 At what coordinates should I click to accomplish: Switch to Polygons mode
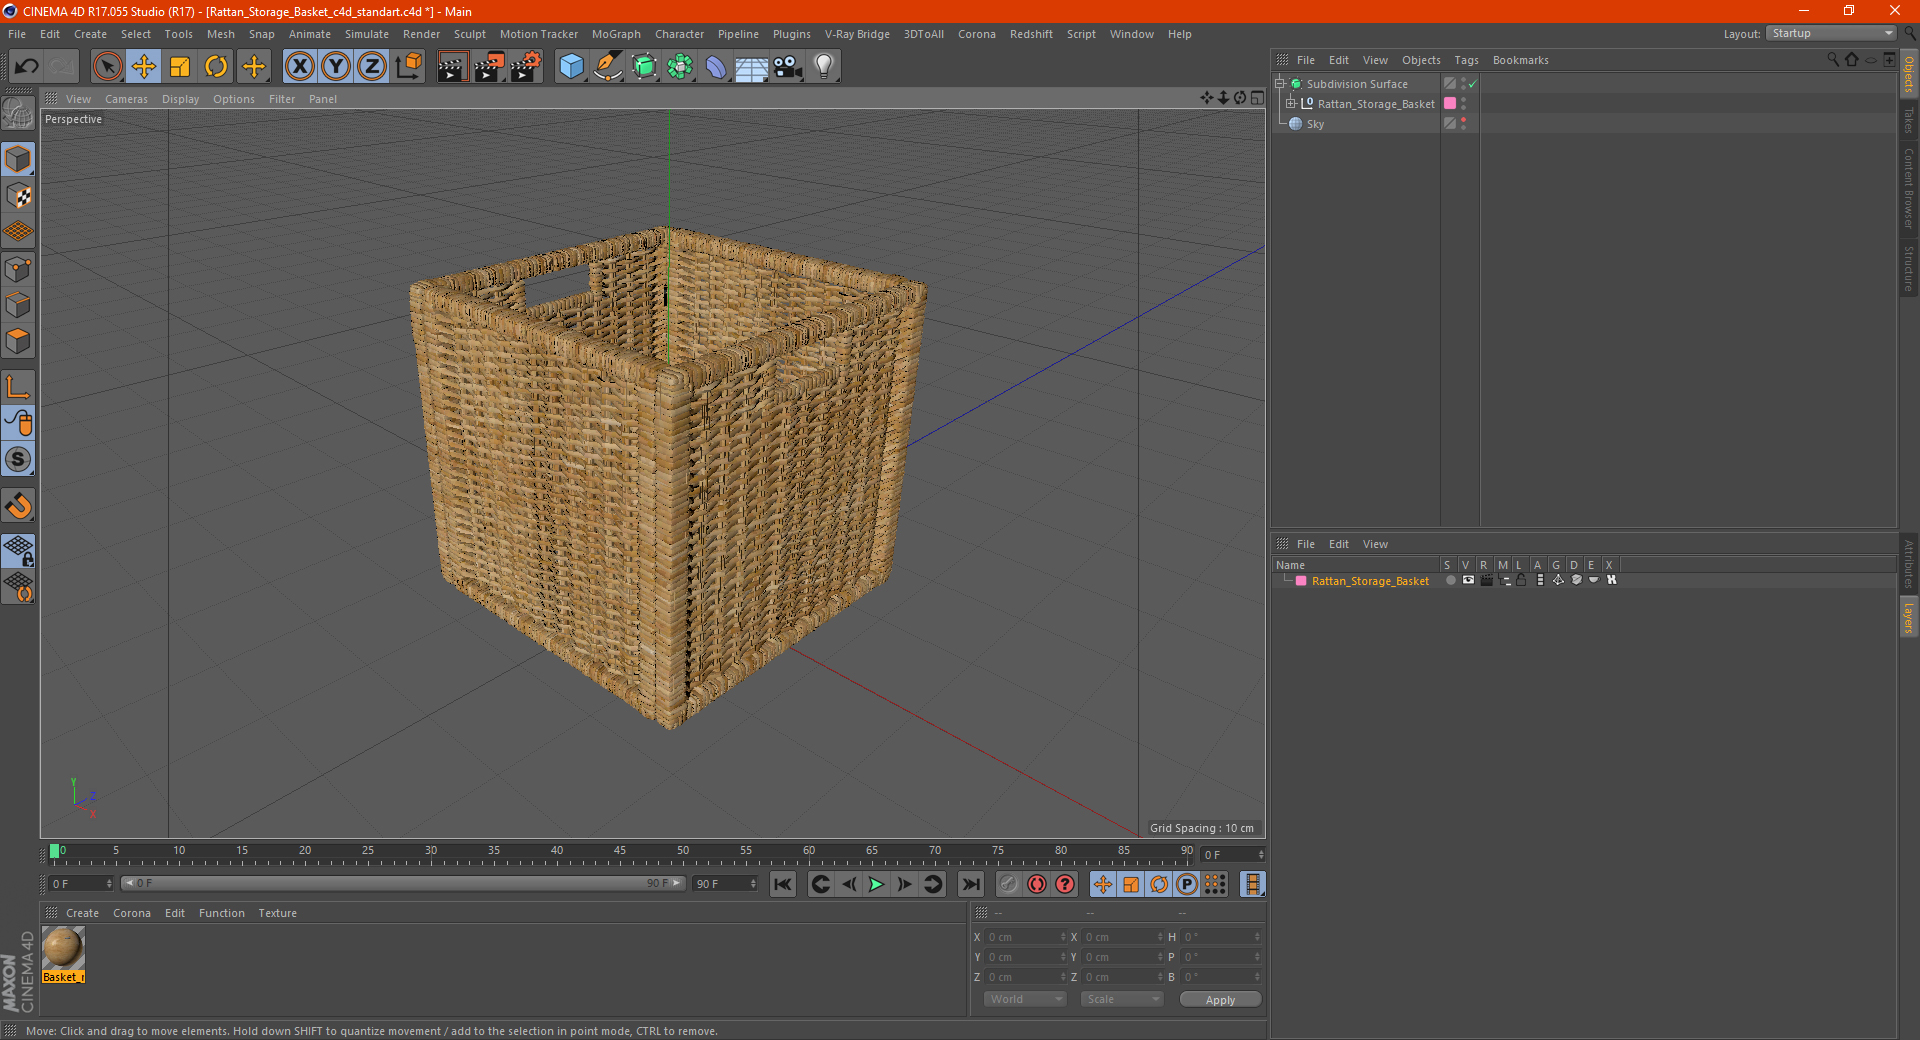(x=18, y=341)
